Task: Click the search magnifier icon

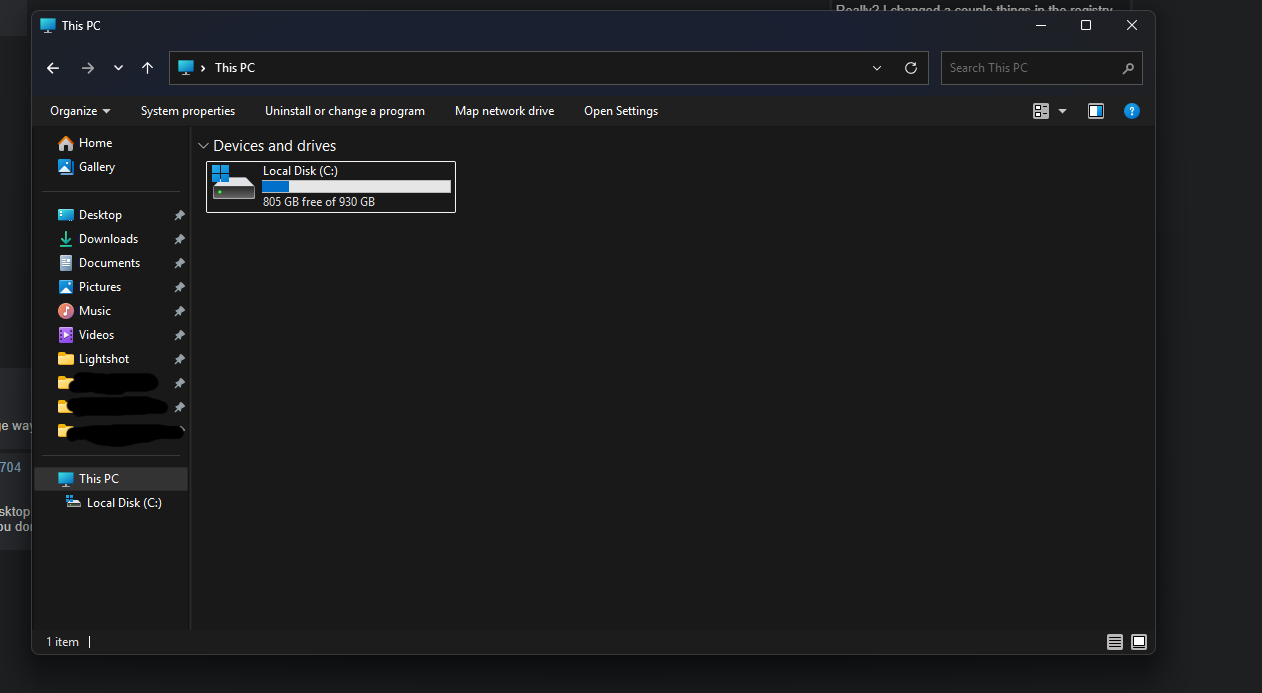Action: 1128,68
